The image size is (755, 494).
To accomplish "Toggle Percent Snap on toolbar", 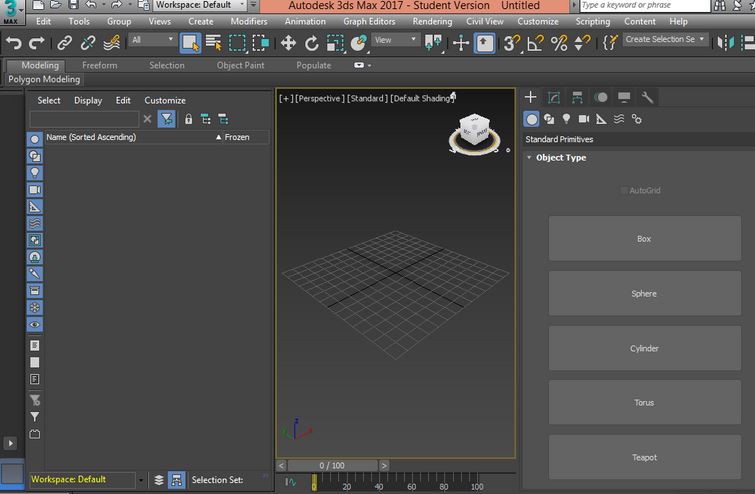I will (559, 43).
